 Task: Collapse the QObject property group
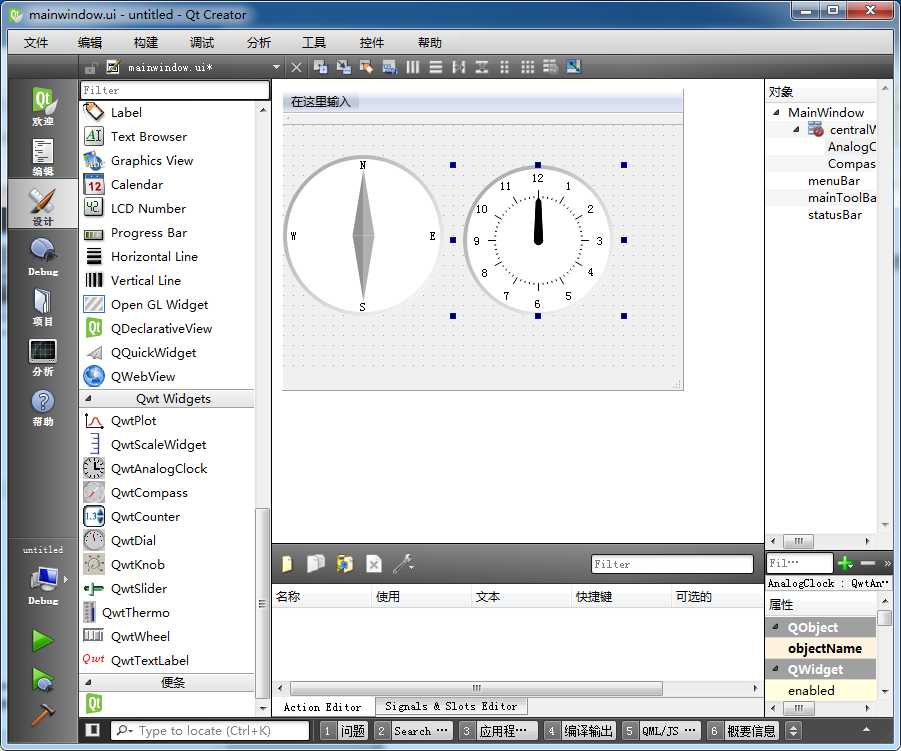tap(776, 627)
